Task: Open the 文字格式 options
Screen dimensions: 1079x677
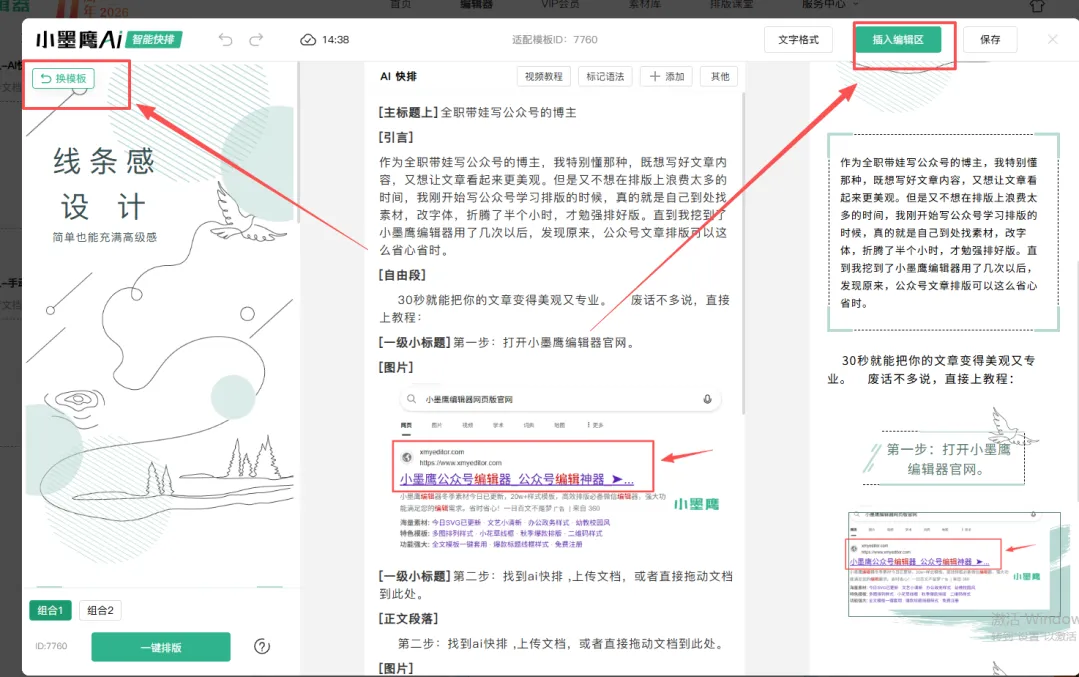Action: [798, 40]
